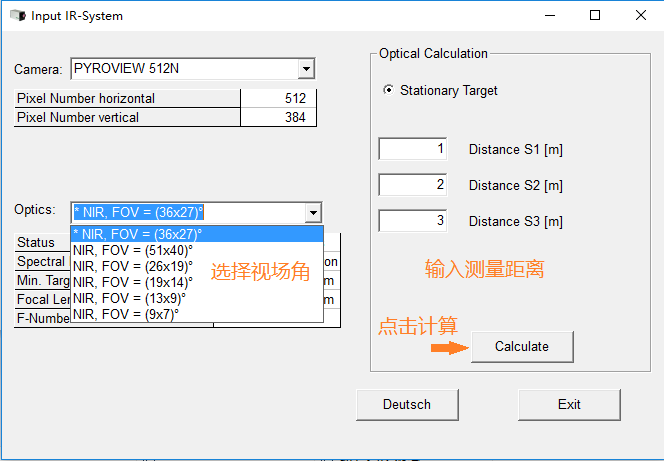Select the Stationary Target radio button
This screenshot has width=664, height=461.
(x=389, y=90)
